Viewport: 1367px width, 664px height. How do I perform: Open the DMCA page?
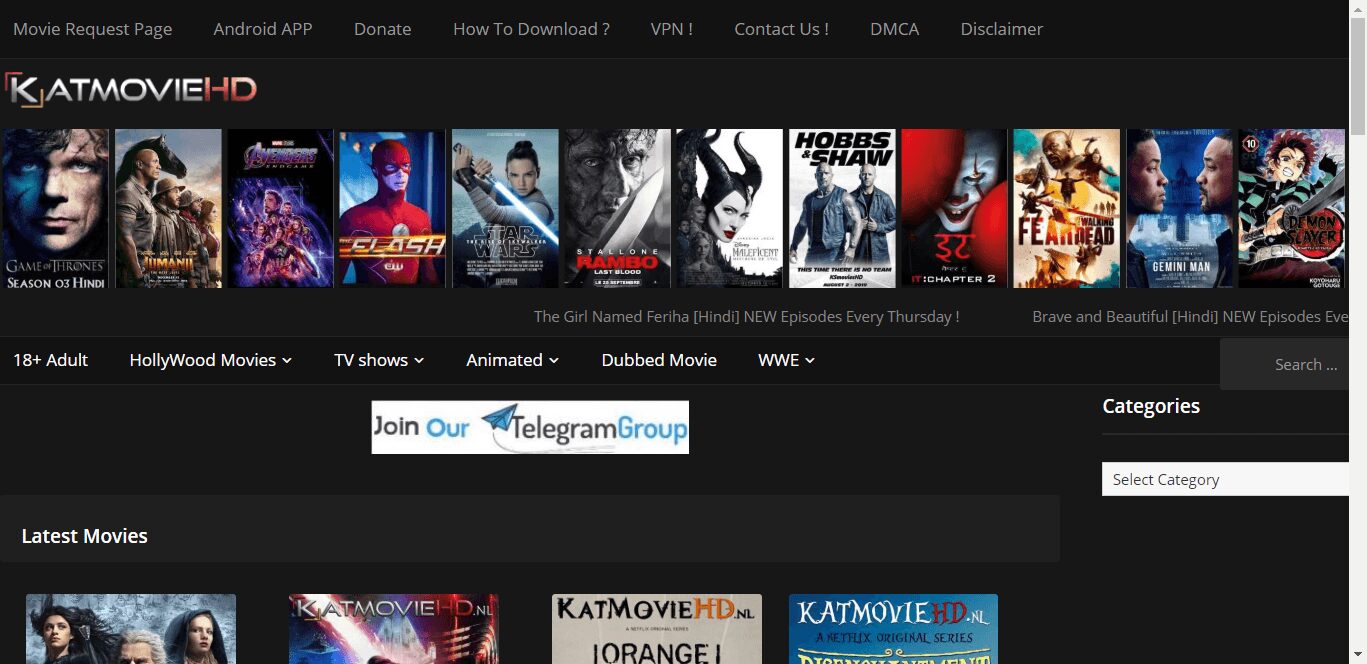point(894,29)
